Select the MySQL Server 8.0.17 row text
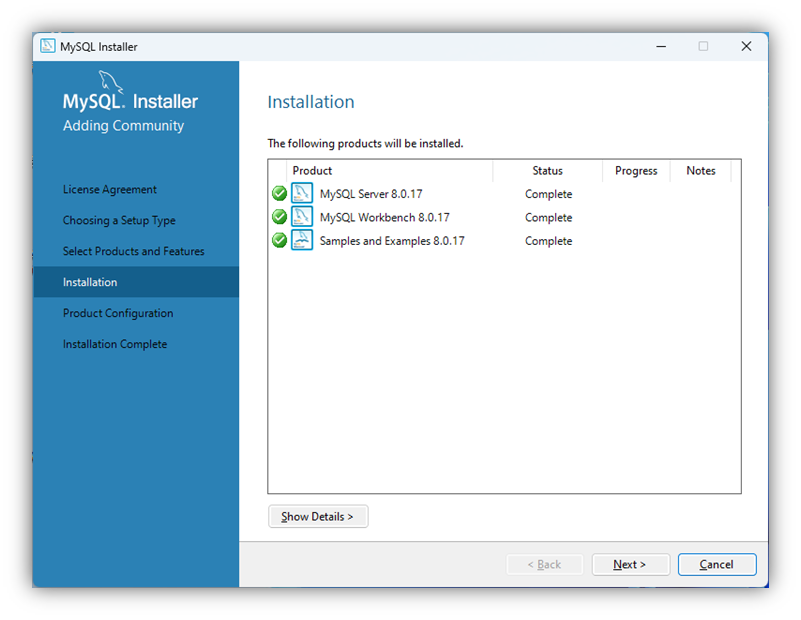The height and width of the screenshot is (620, 801). [x=371, y=194]
